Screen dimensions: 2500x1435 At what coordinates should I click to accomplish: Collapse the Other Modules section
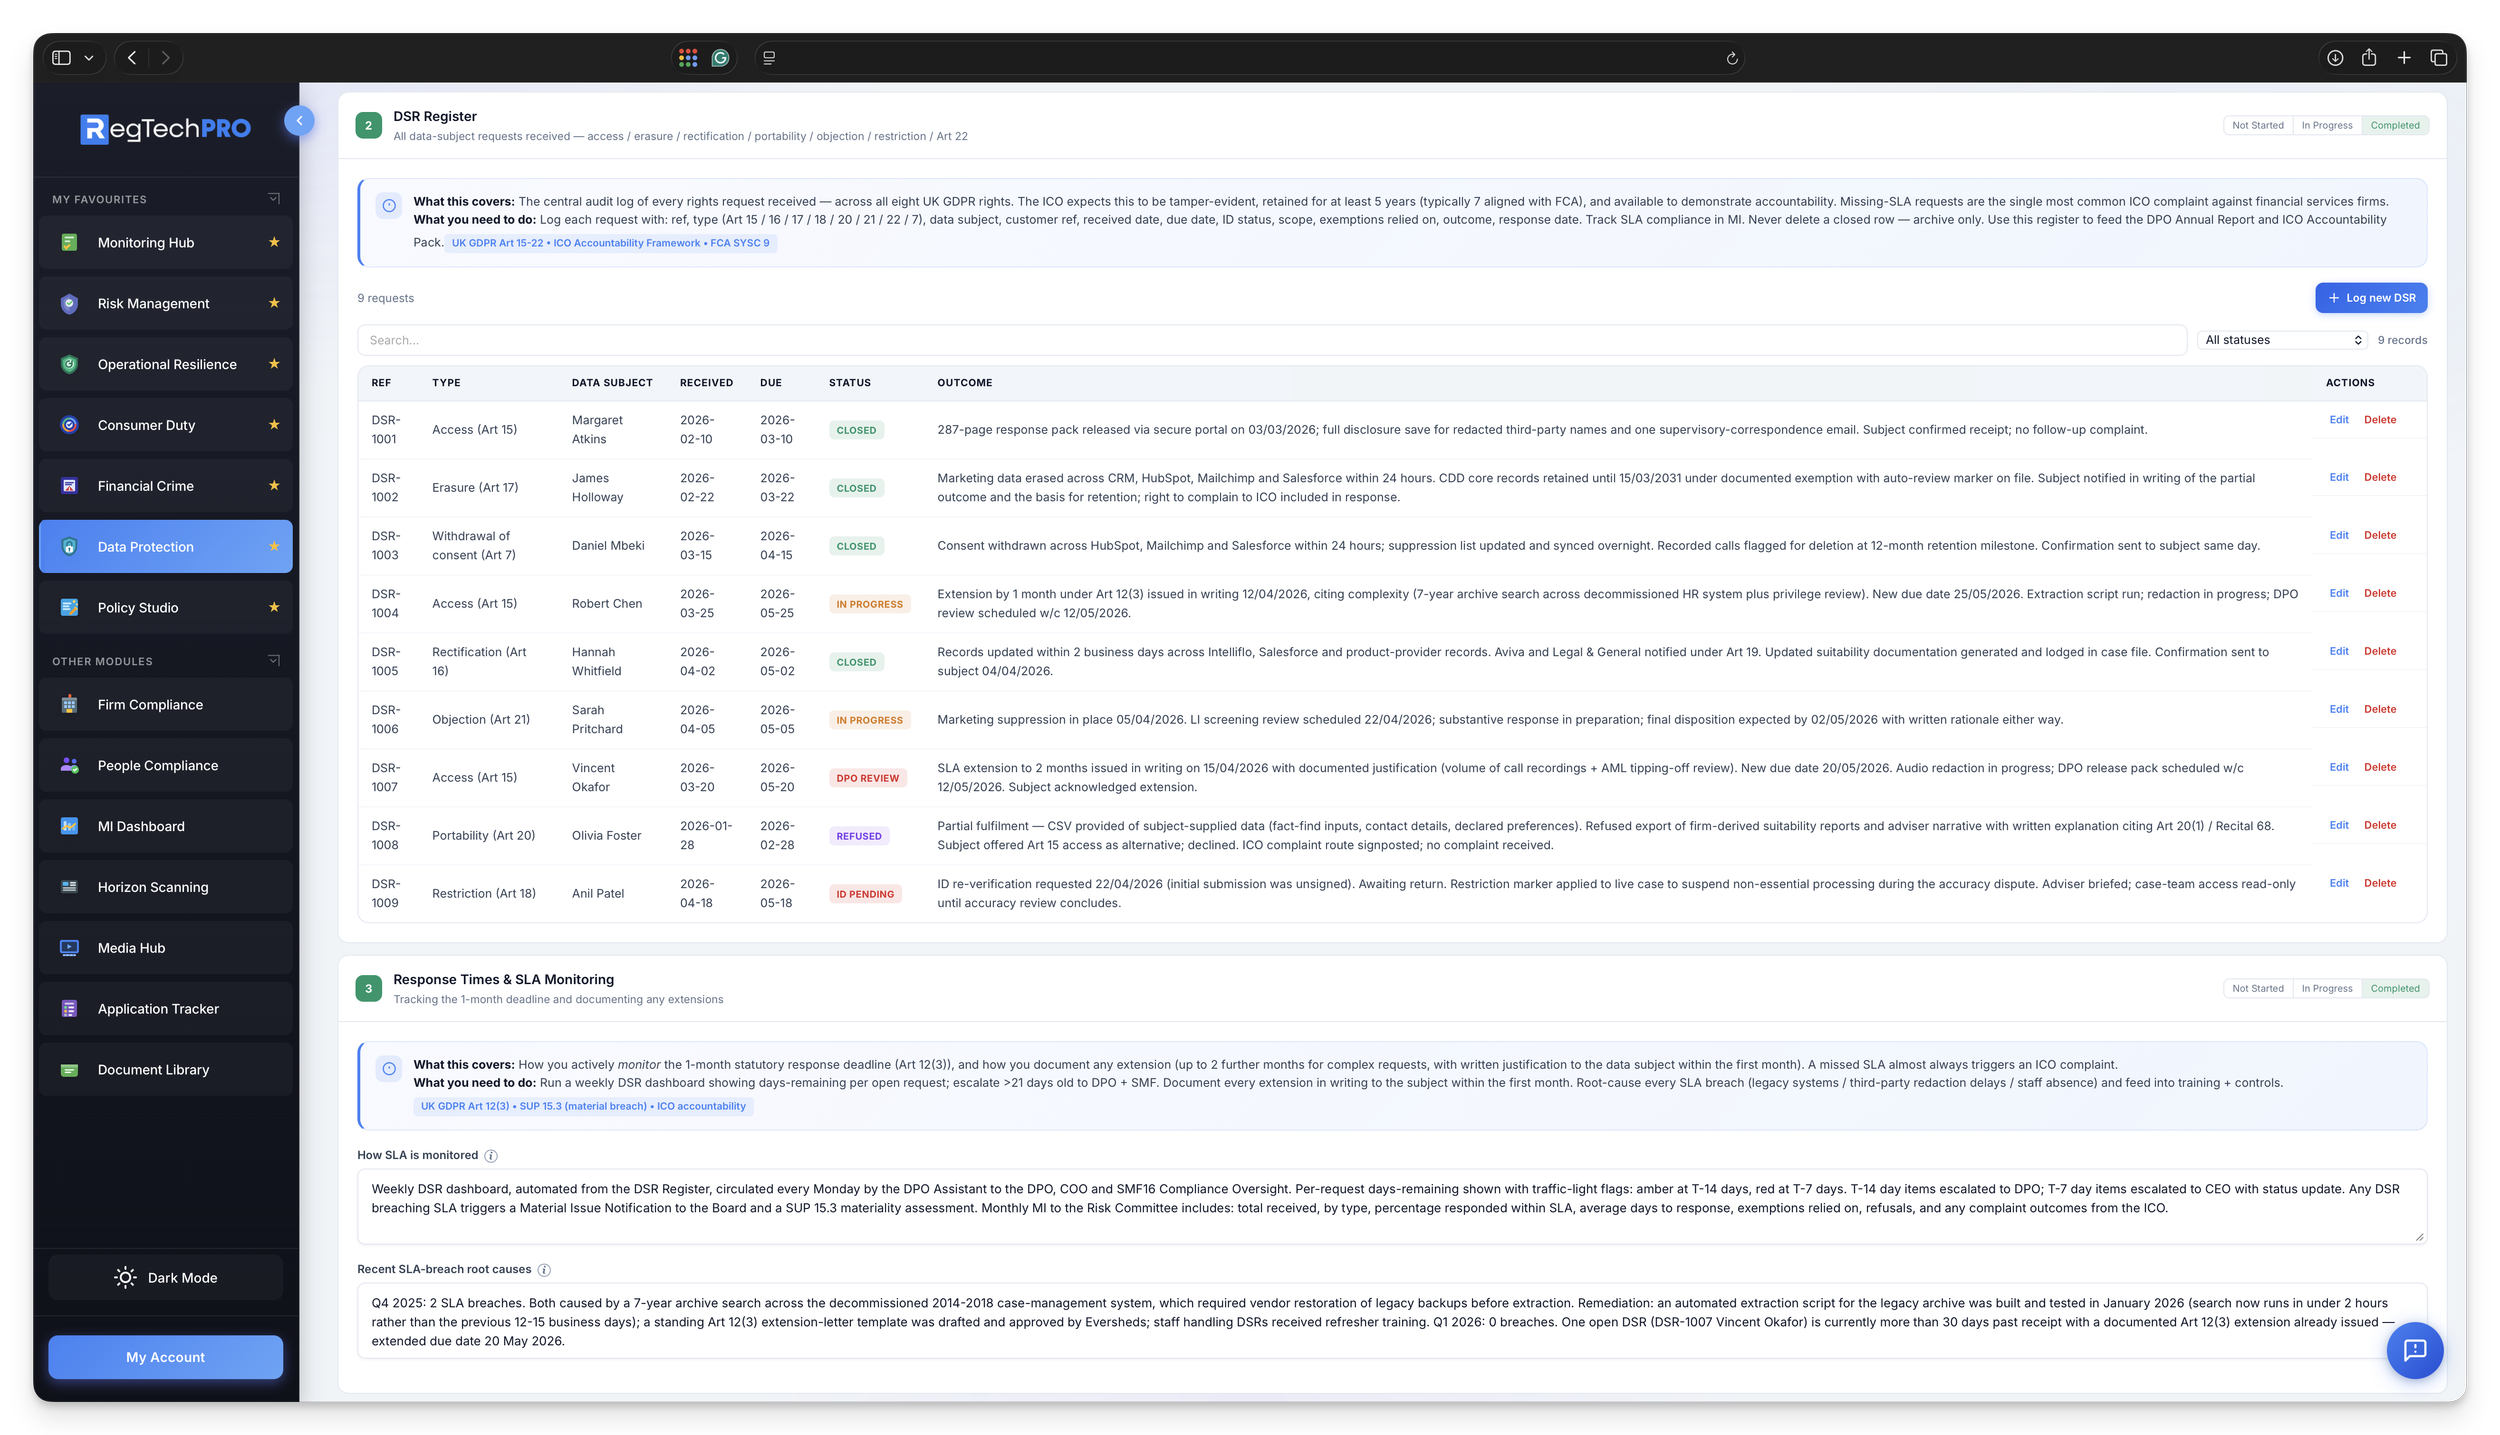pos(274,660)
